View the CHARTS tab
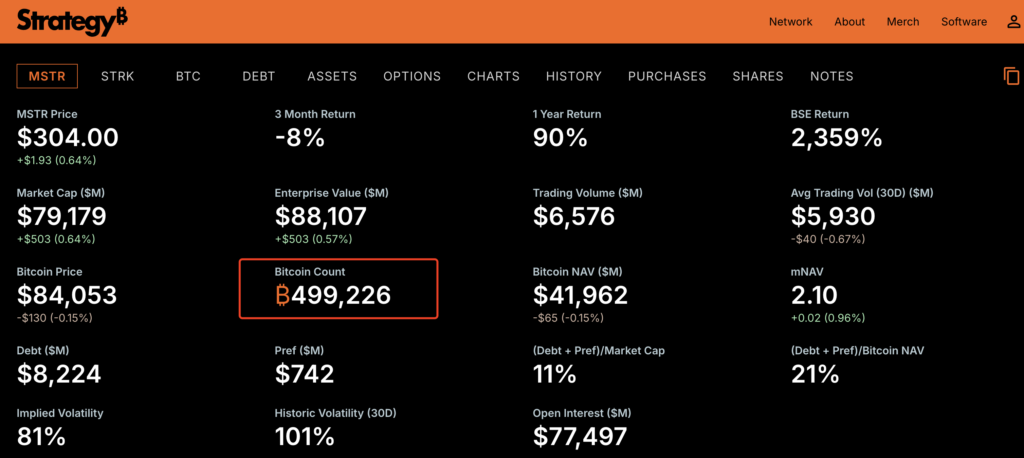Screen dimensions: 1024x458 pos(493,76)
